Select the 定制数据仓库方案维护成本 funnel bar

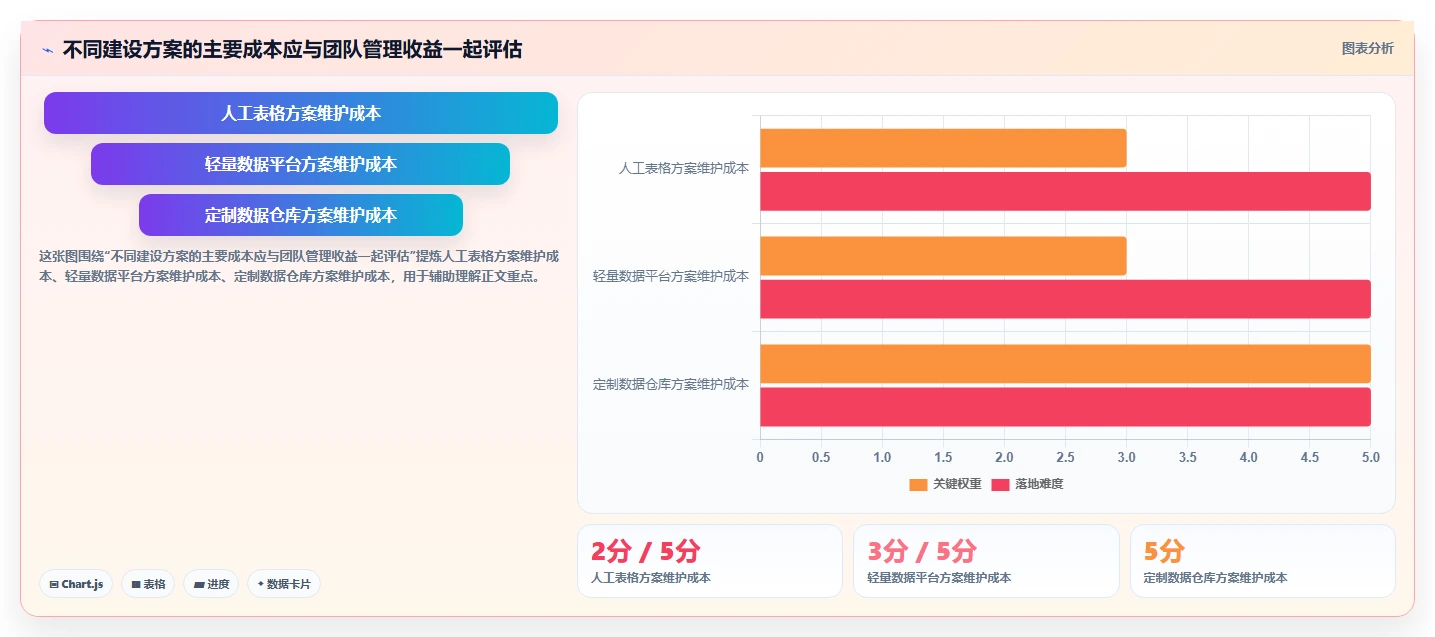[301, 215]
